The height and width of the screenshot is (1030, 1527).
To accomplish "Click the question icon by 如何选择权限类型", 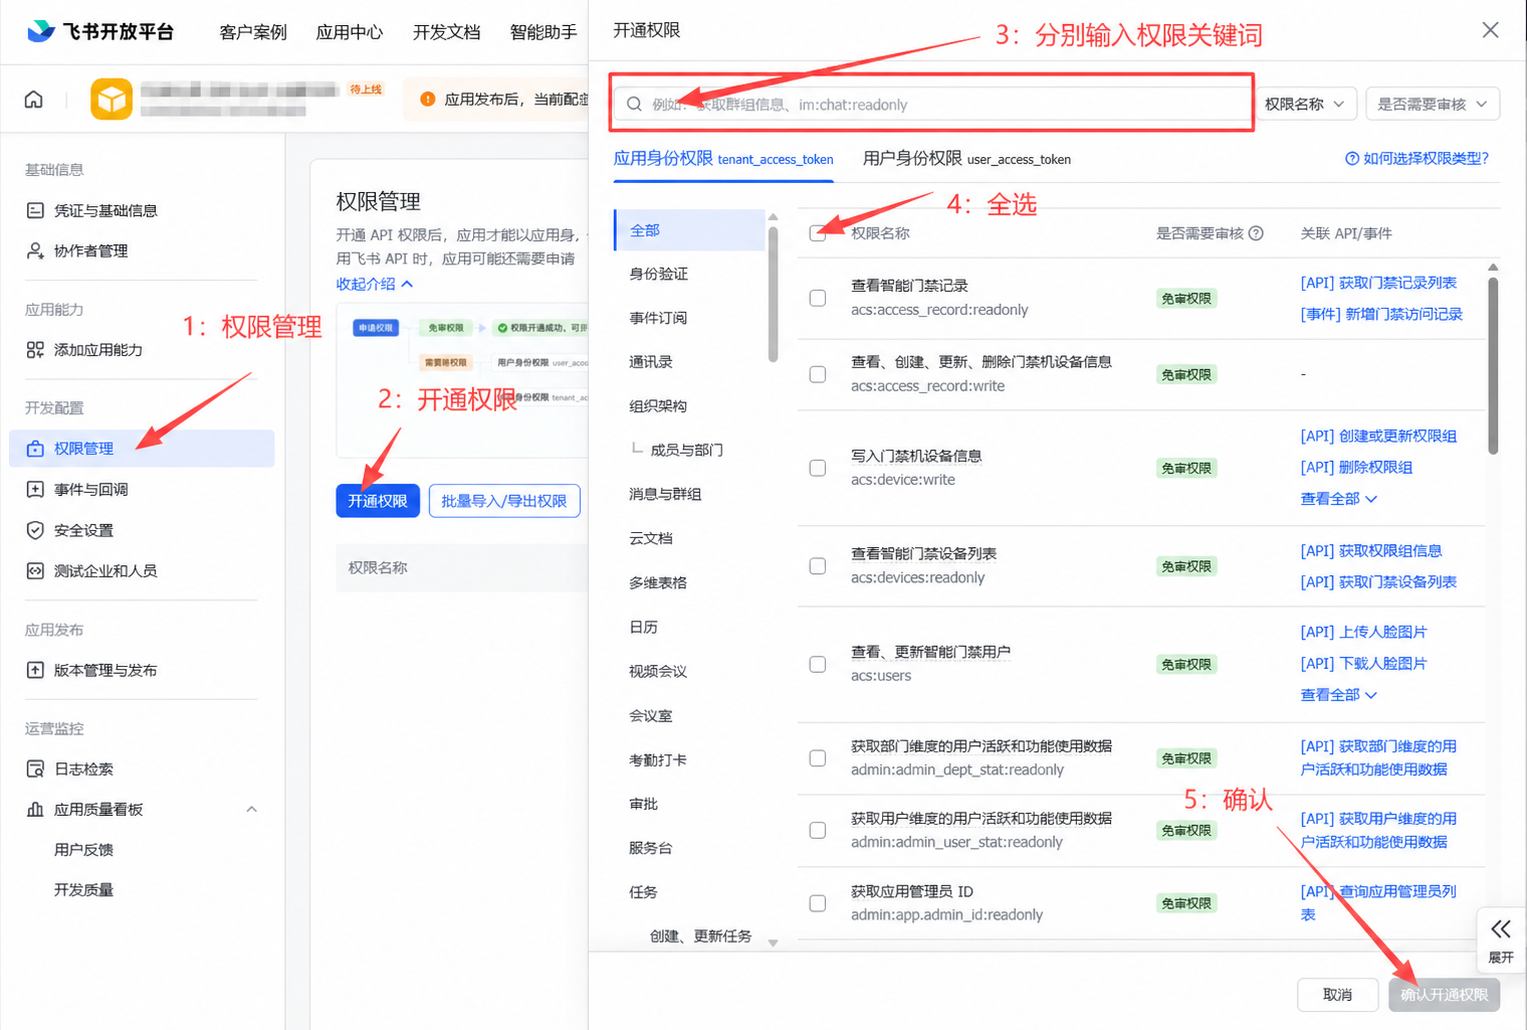I will point(1352,159).
